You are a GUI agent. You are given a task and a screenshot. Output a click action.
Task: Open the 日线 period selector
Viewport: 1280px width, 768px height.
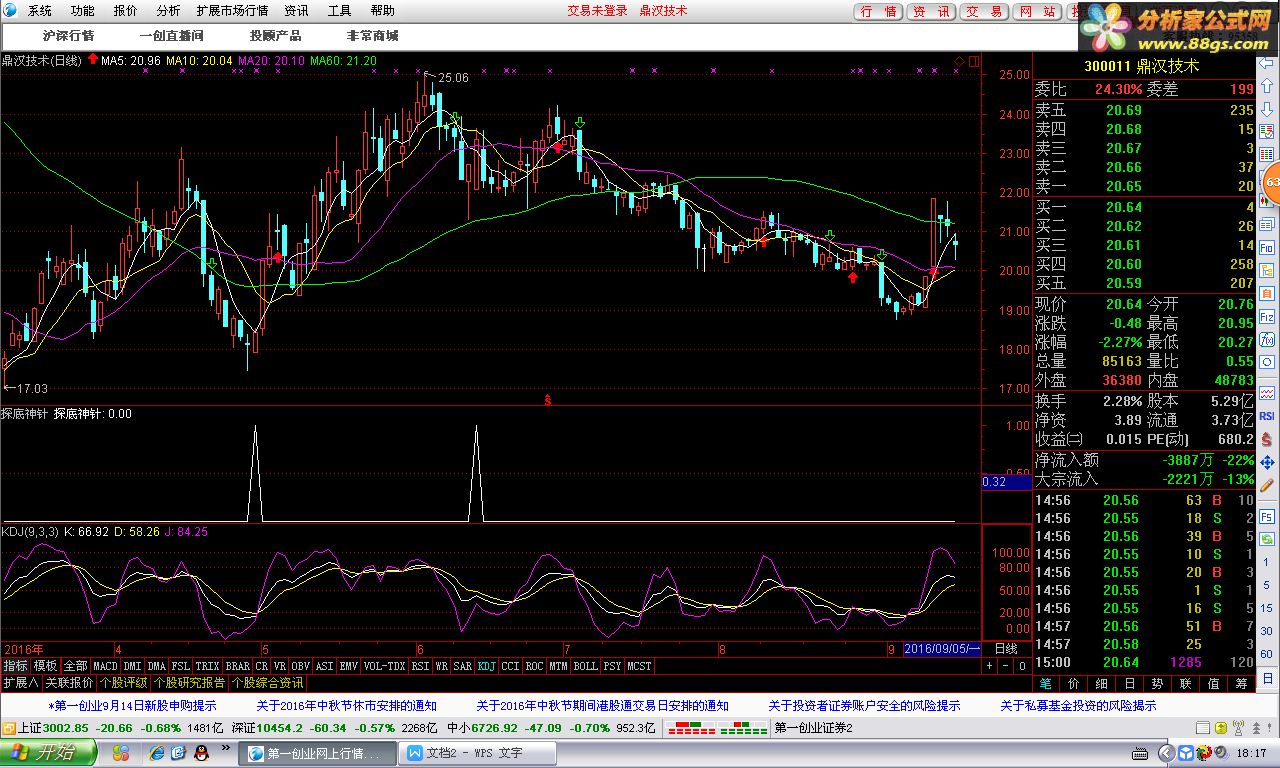pyautogui.click(x=1006, y=650)
